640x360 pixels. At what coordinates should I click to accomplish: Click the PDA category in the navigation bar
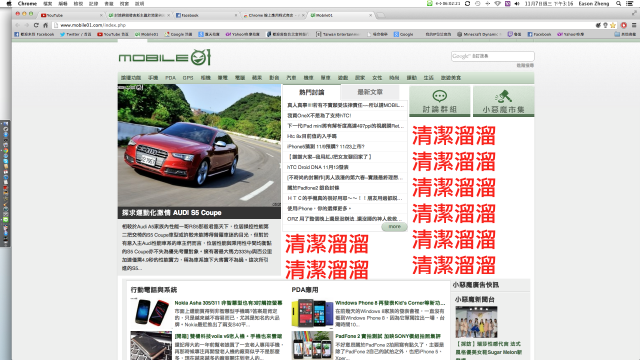pyautogui.click(x=170, y=78)
